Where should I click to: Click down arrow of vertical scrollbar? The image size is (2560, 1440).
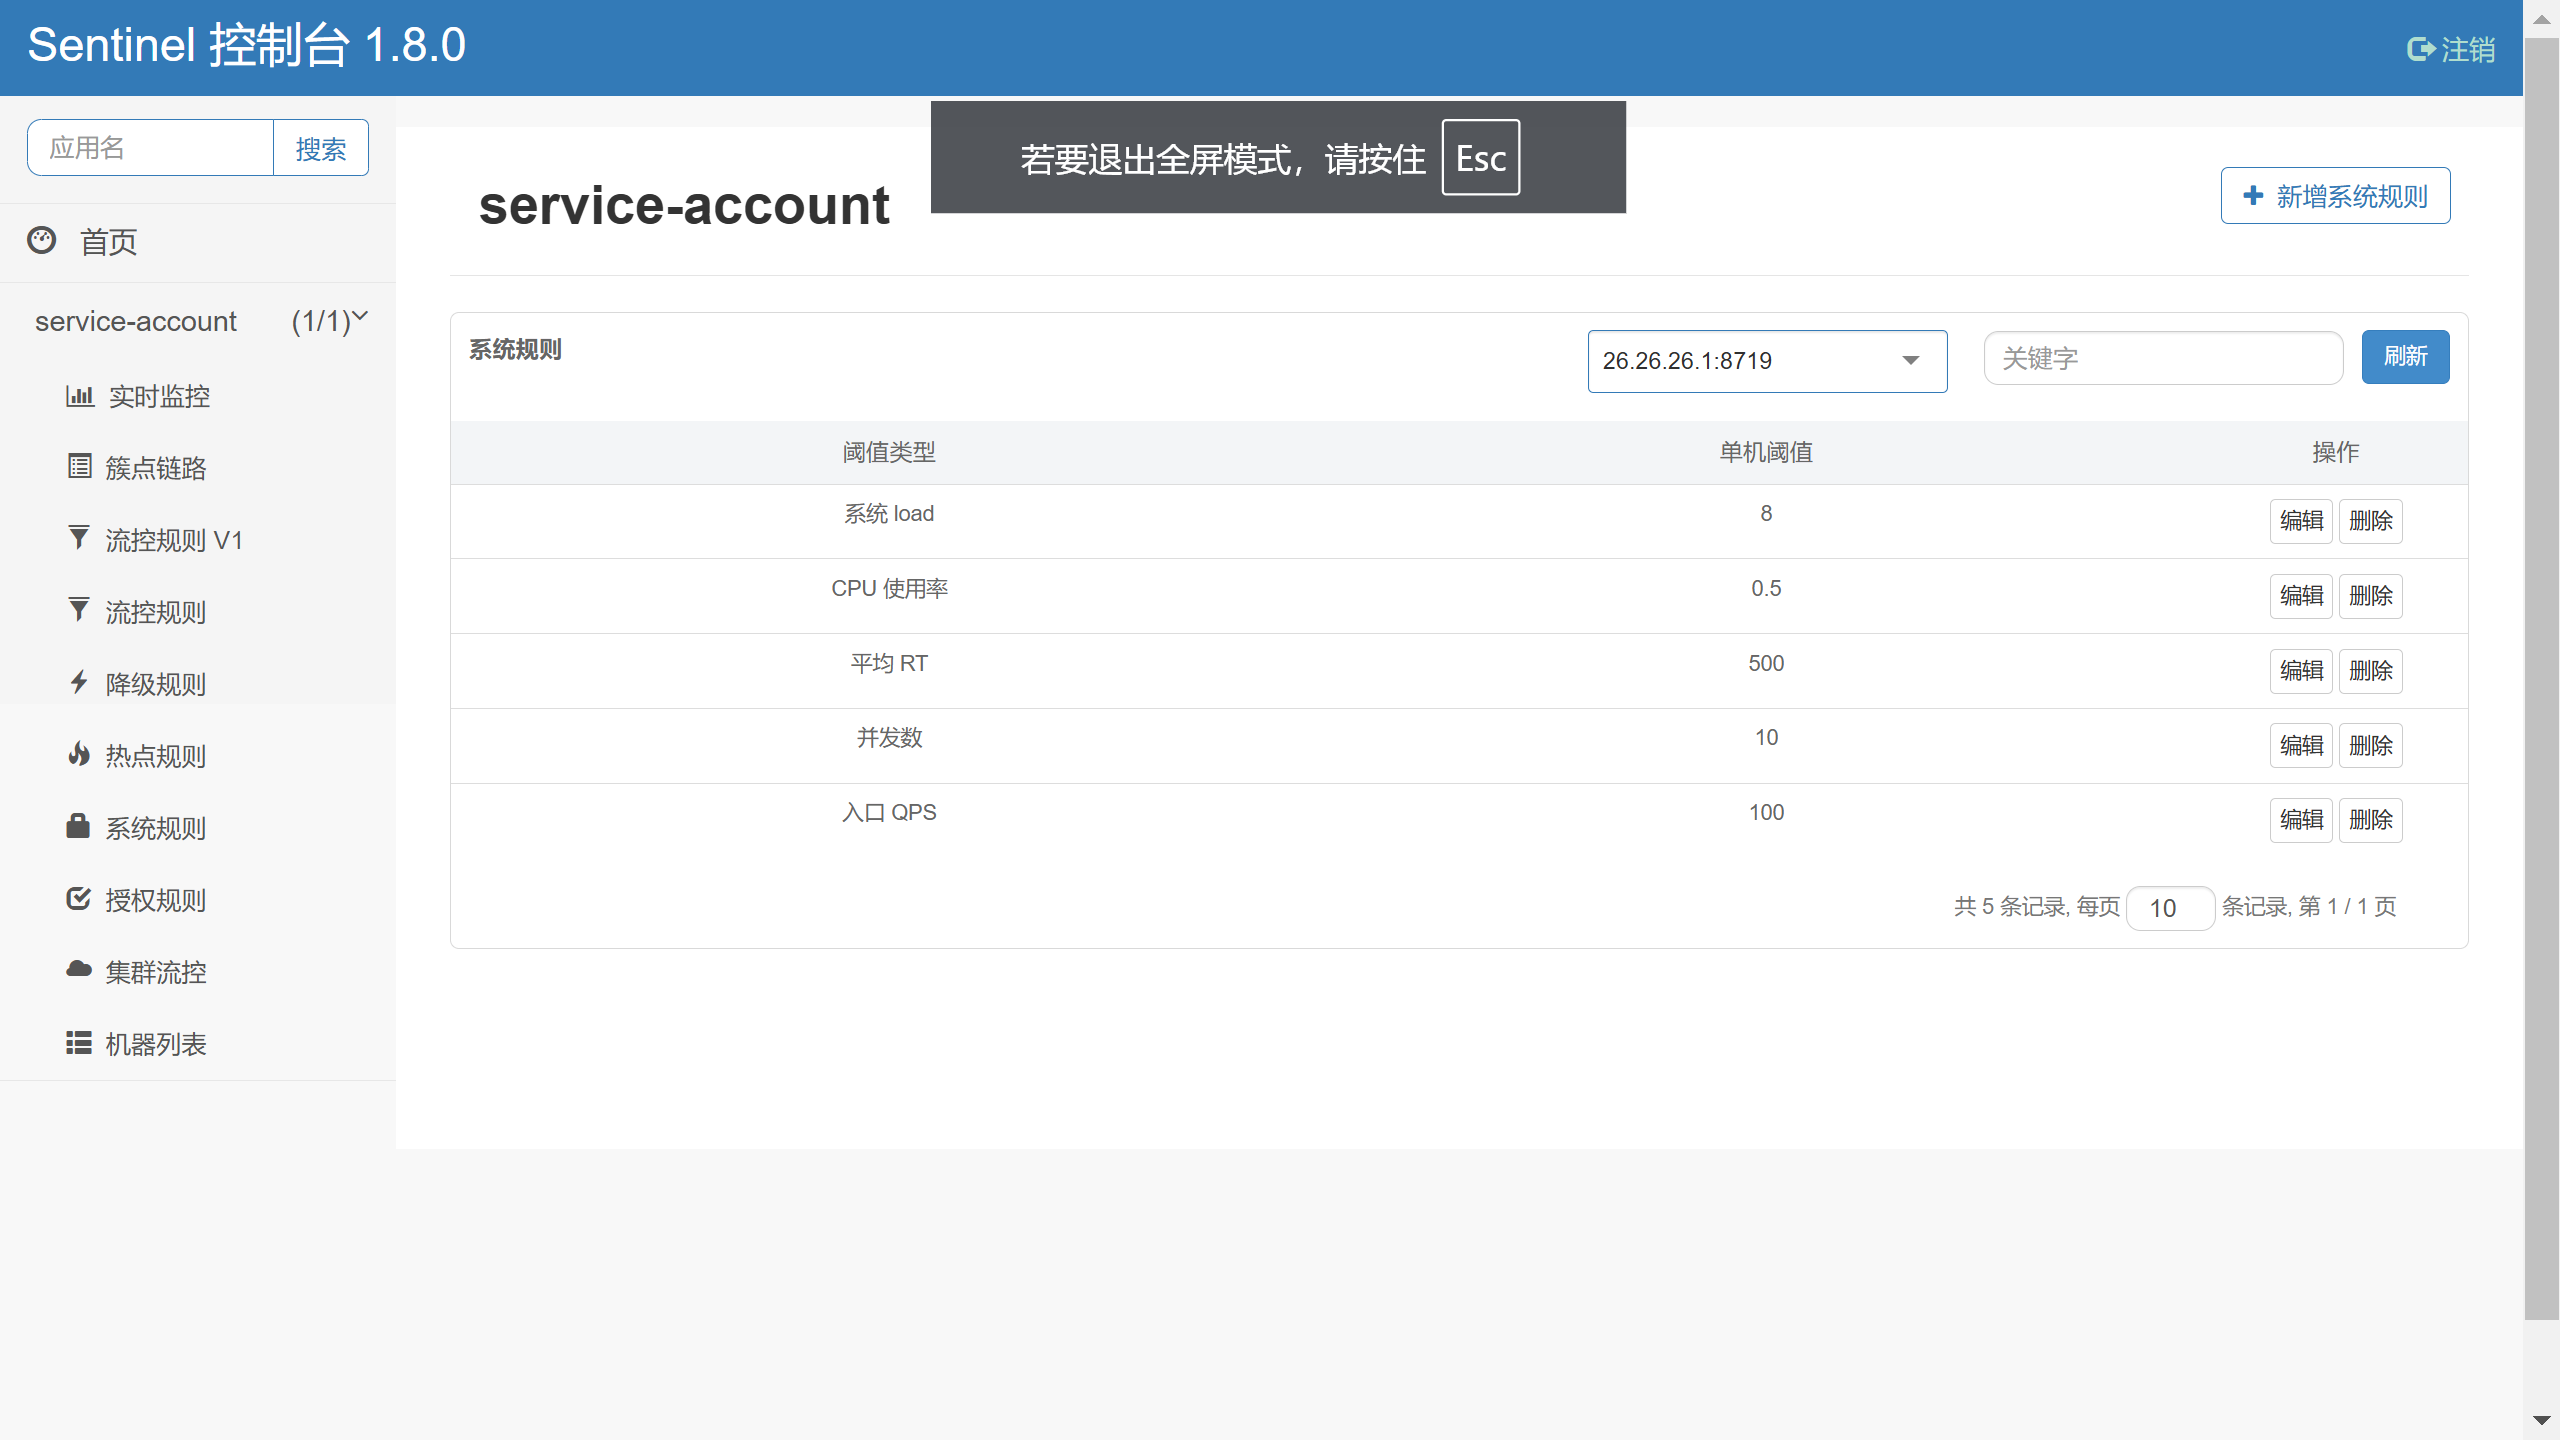click(x=2541, y=1420)
